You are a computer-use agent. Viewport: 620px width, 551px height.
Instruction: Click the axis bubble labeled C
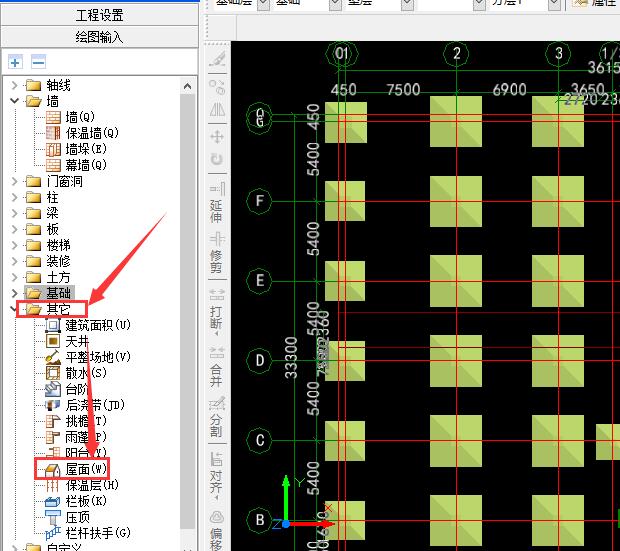point(259,440)
